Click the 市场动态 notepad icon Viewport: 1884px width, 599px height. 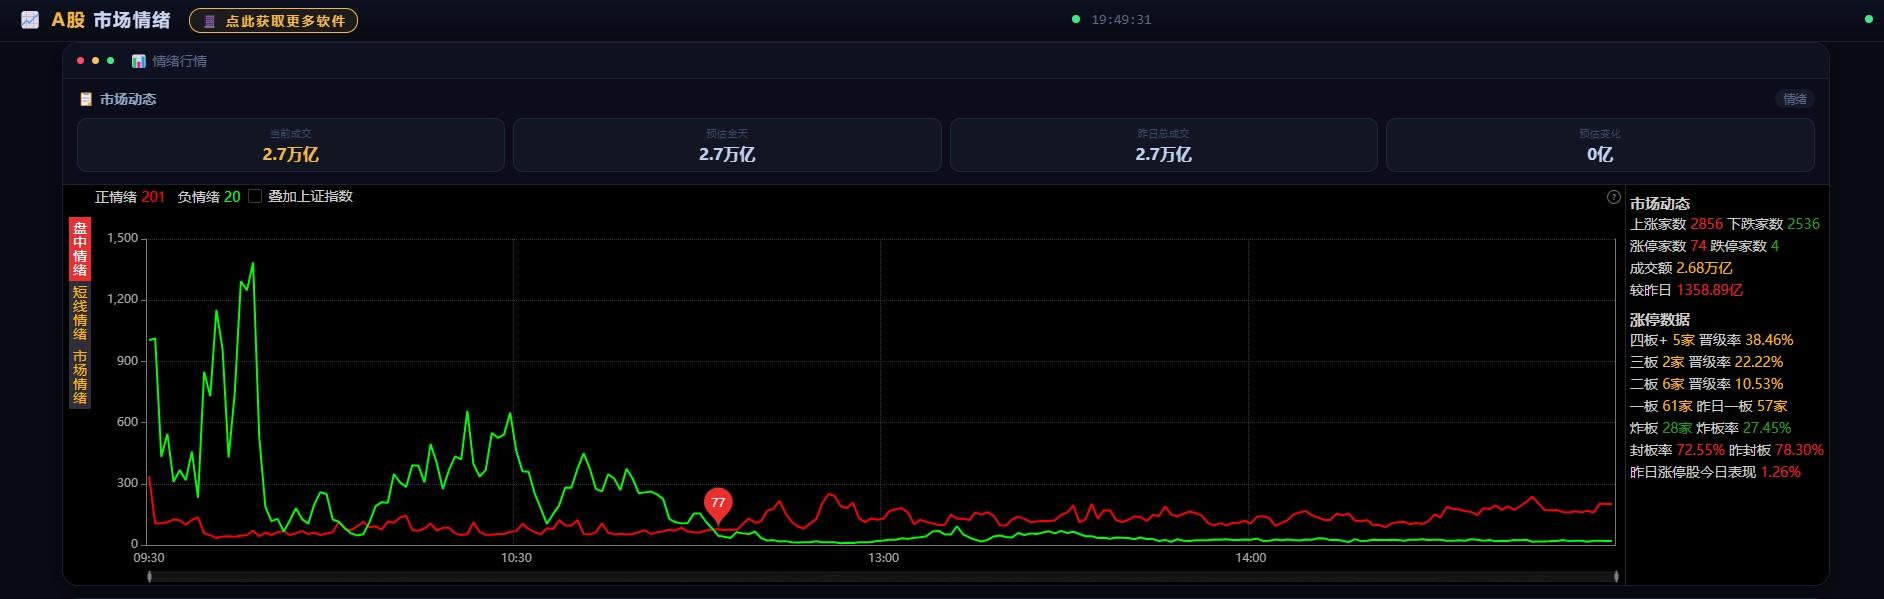pyautogui.click(x=86, y=99)
